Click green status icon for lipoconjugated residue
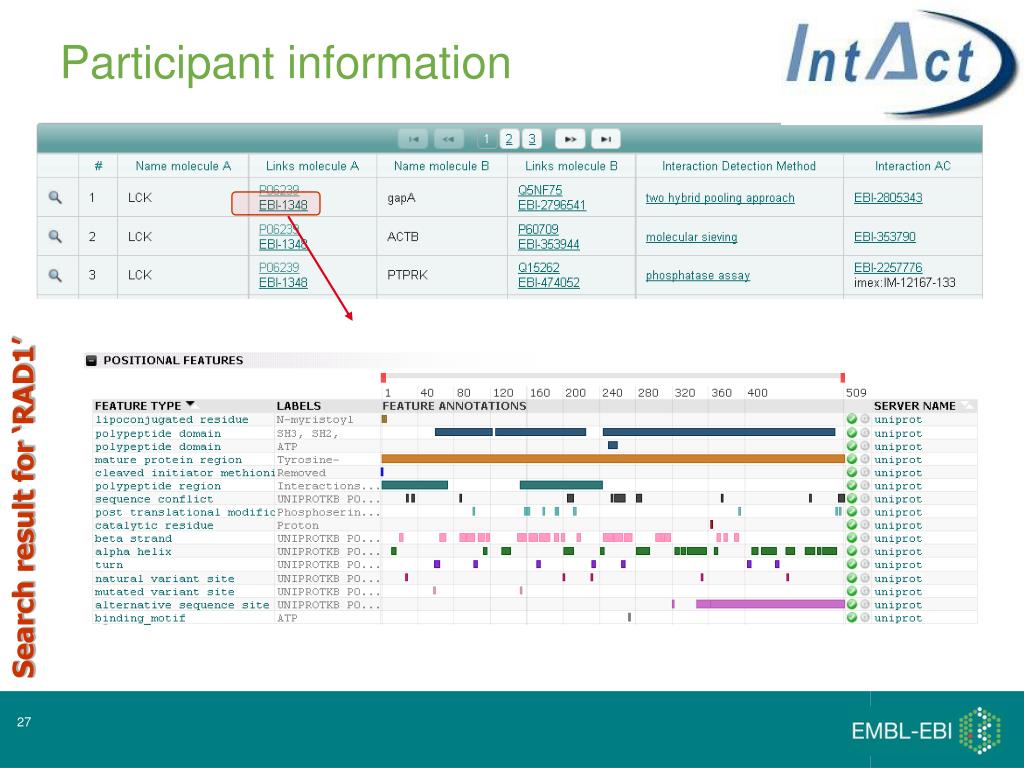The height and width of the screenshot is (768, 1024). point(852,419)
